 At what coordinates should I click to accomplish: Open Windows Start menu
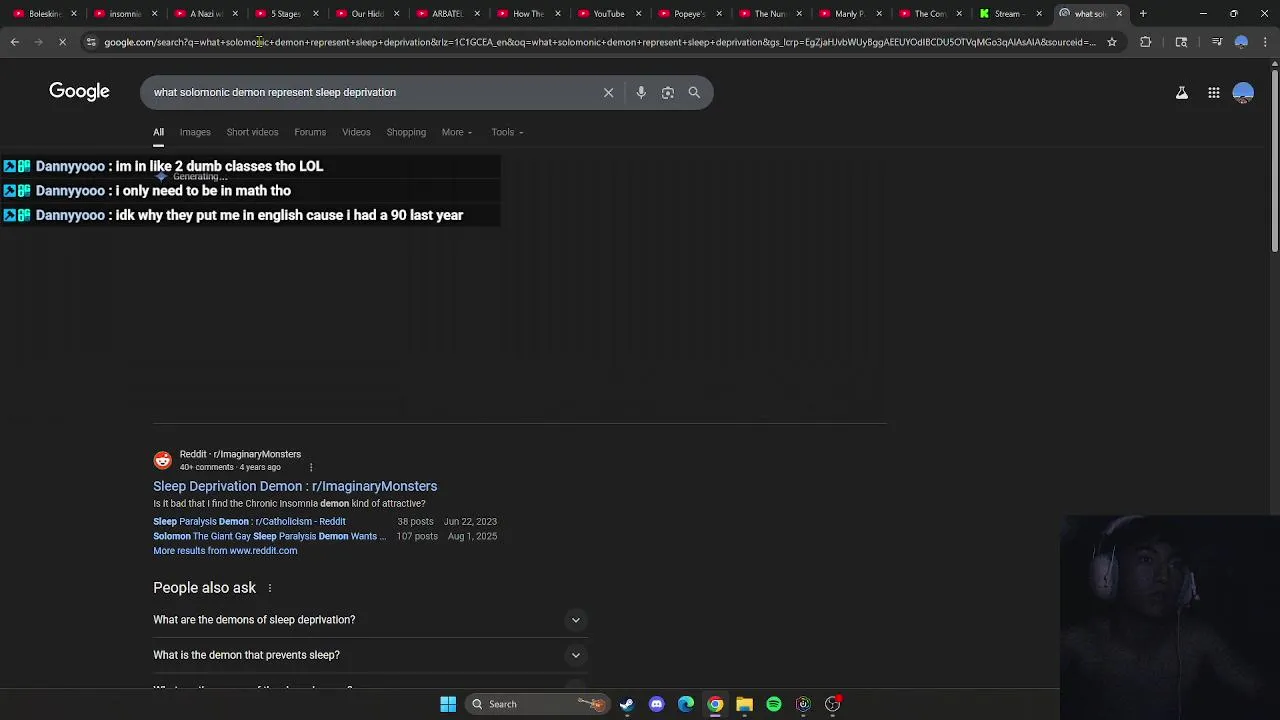[x=448, y=704]
